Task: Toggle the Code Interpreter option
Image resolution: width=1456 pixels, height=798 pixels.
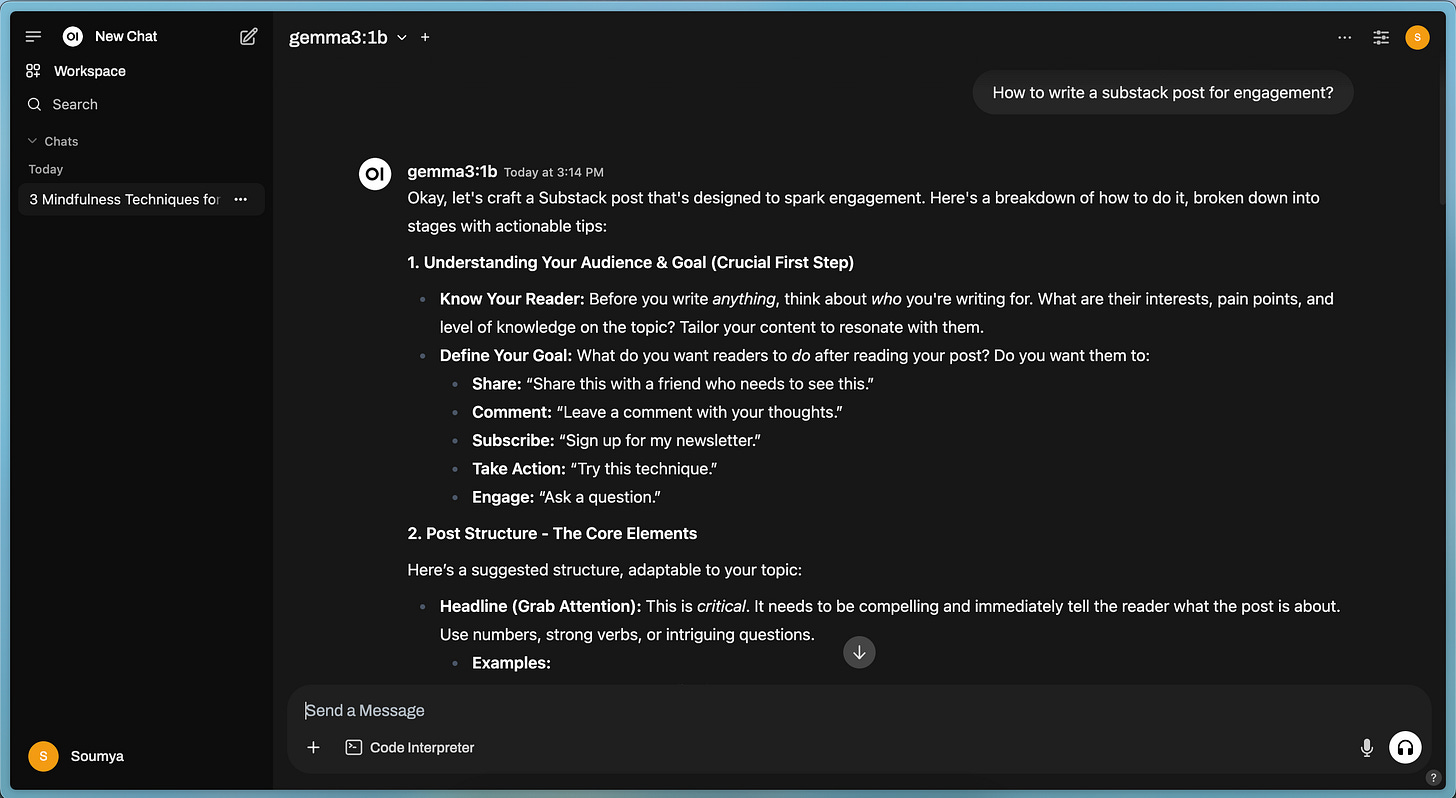Action: pos(410,747)
